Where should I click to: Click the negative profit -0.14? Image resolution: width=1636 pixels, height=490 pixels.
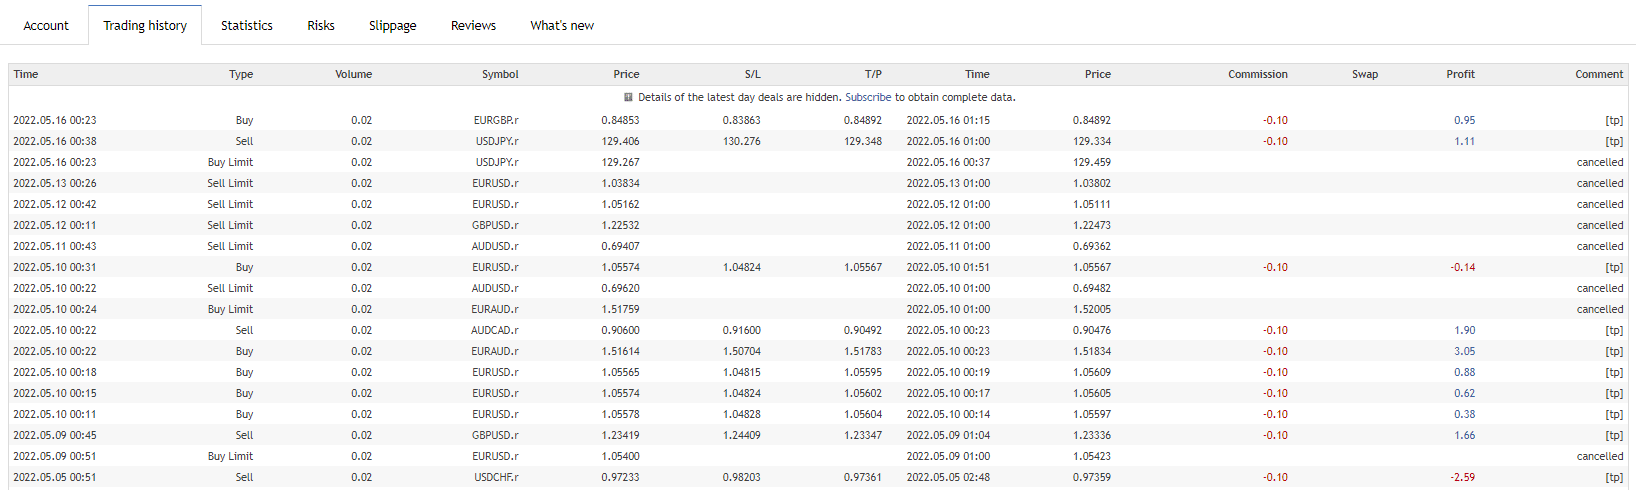pos(1463,267)
